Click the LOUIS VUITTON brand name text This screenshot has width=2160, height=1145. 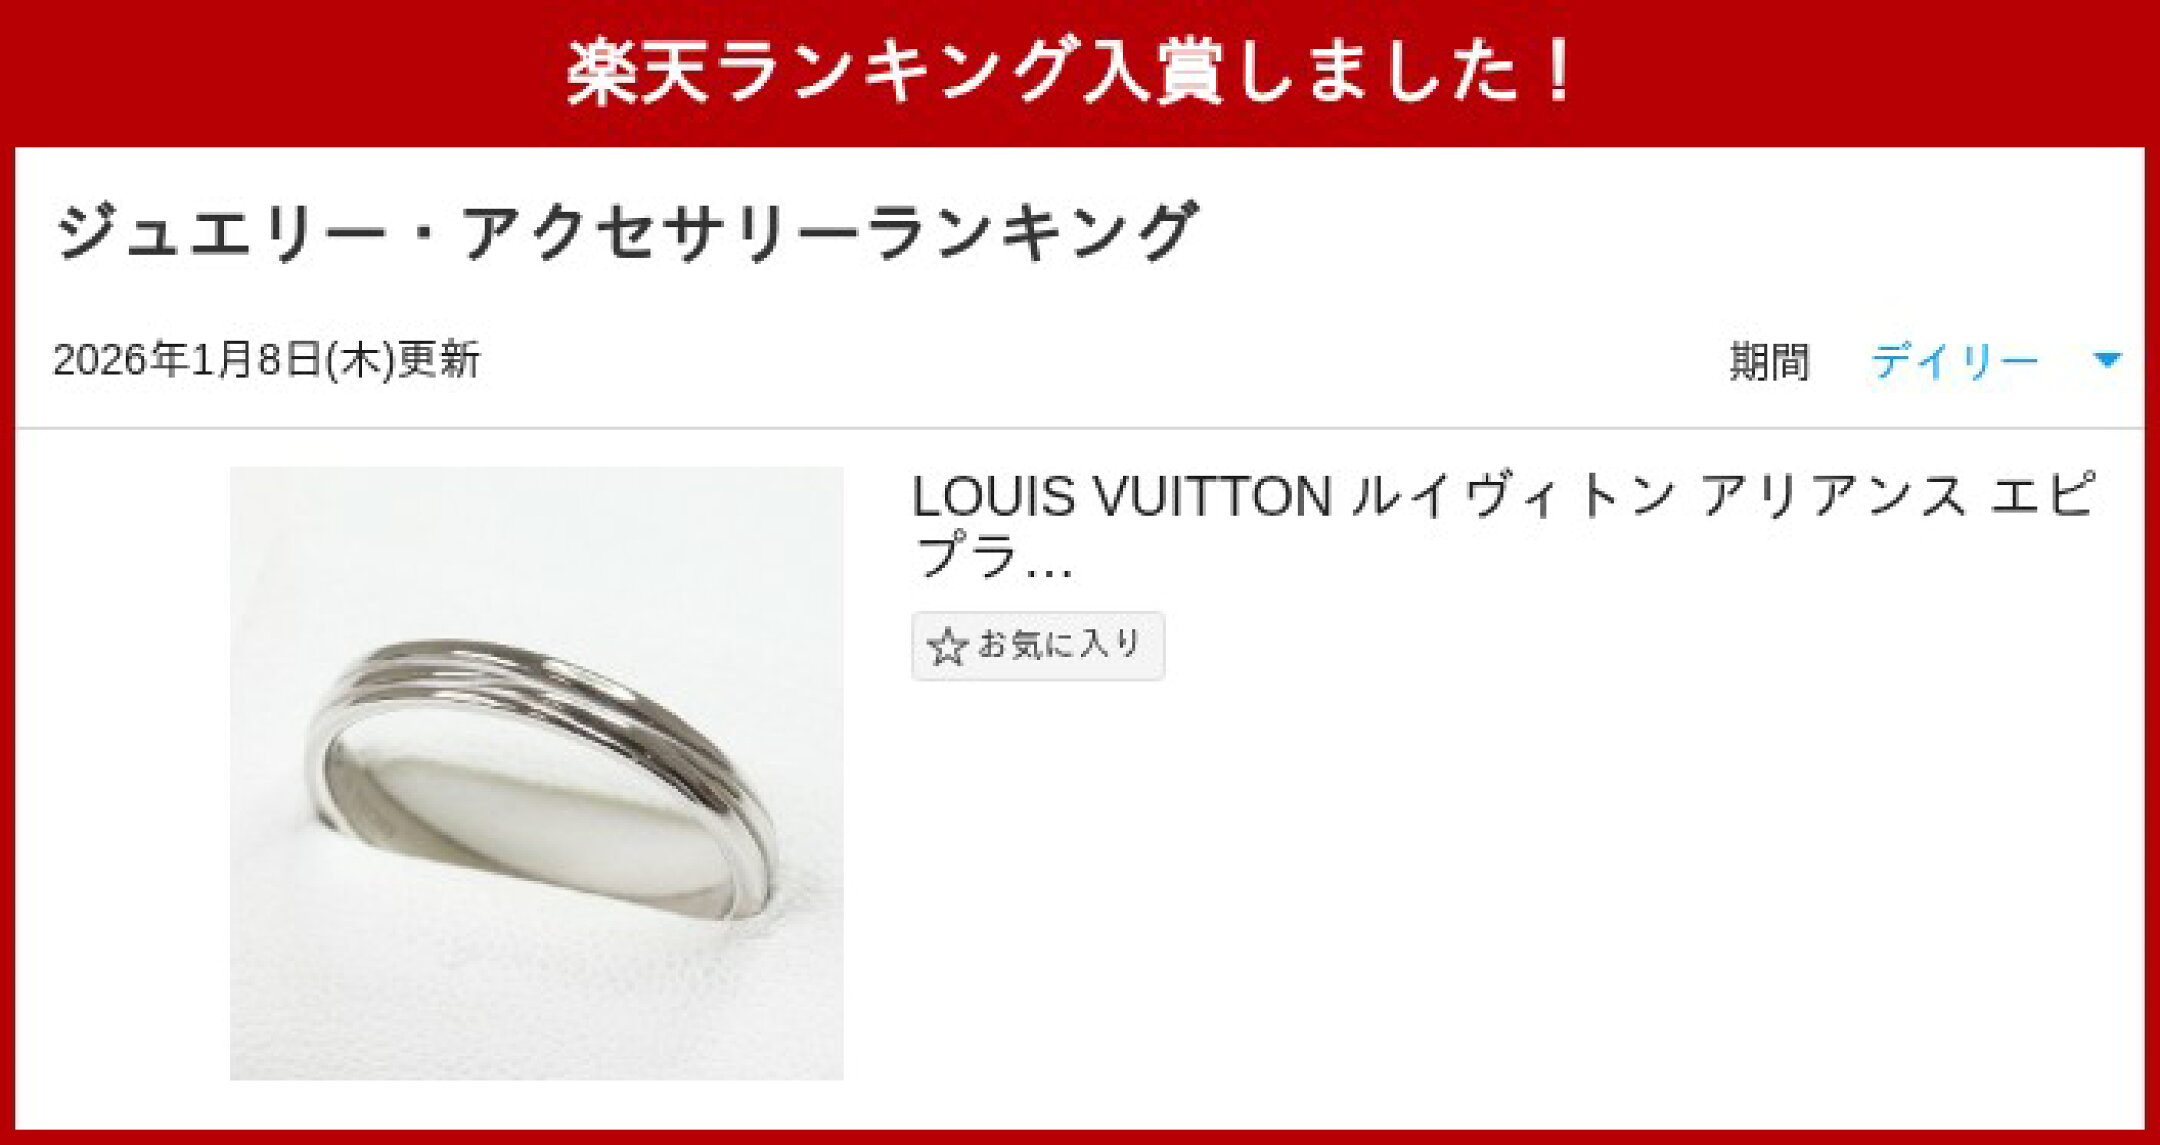point(1122,497)
